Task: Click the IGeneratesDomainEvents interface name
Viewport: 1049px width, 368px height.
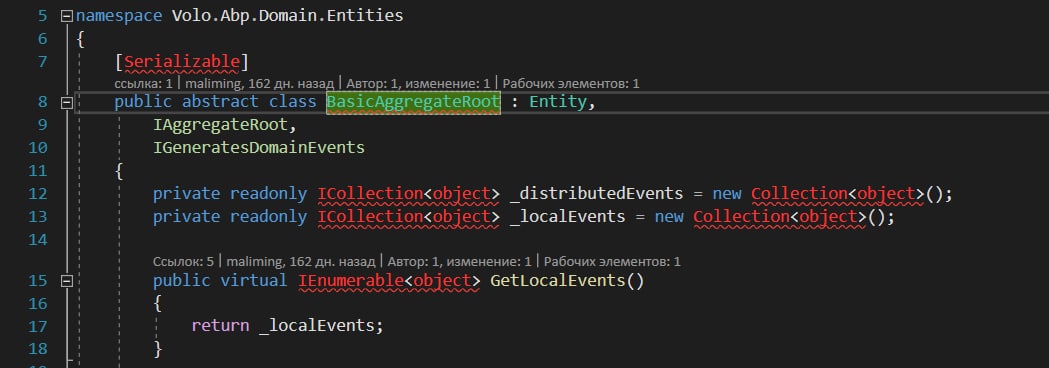Action: pos(259,147)
